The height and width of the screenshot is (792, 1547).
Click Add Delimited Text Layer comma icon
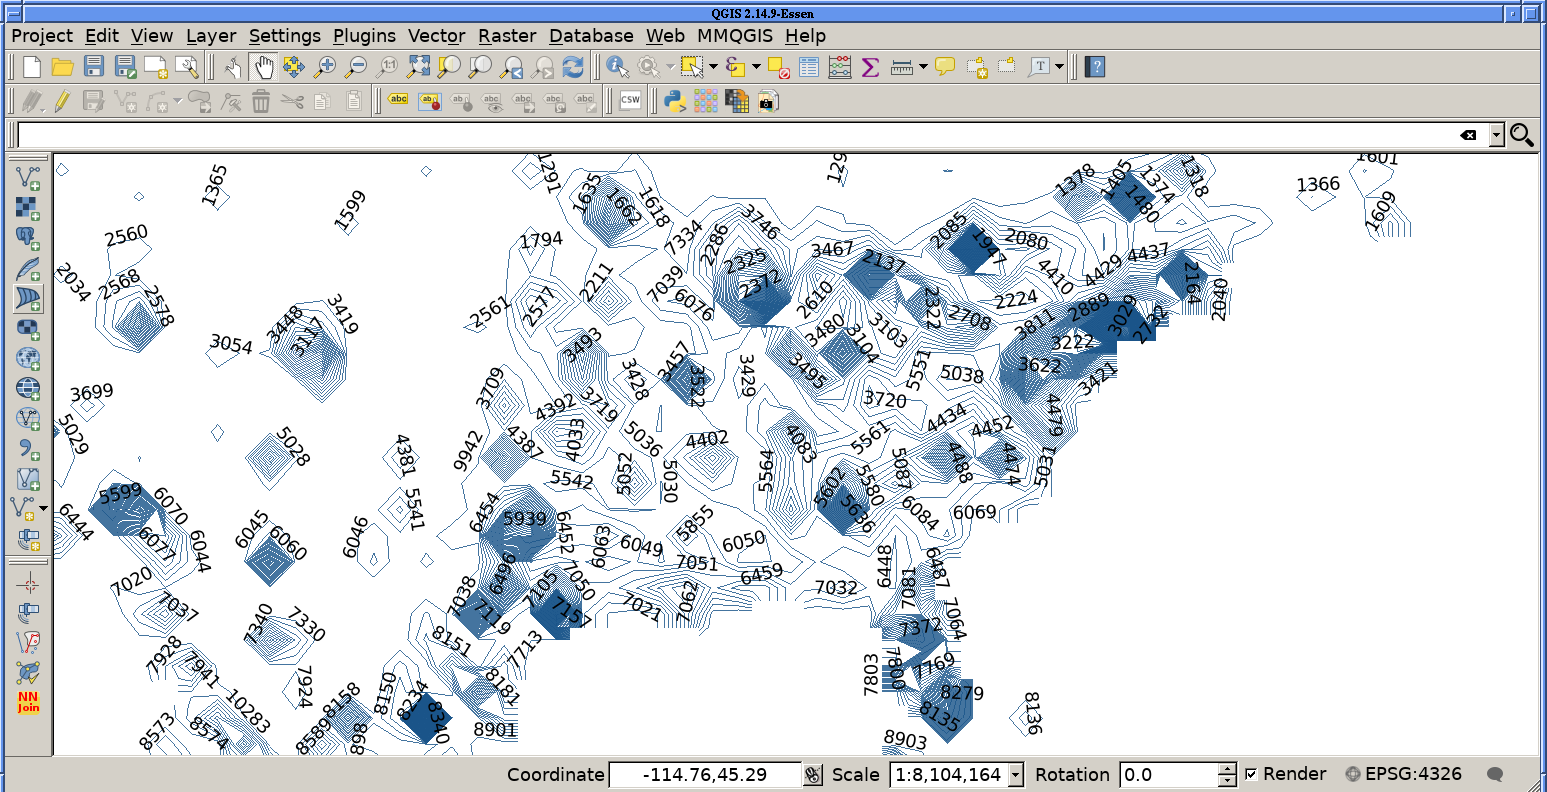tap(28, 448)
